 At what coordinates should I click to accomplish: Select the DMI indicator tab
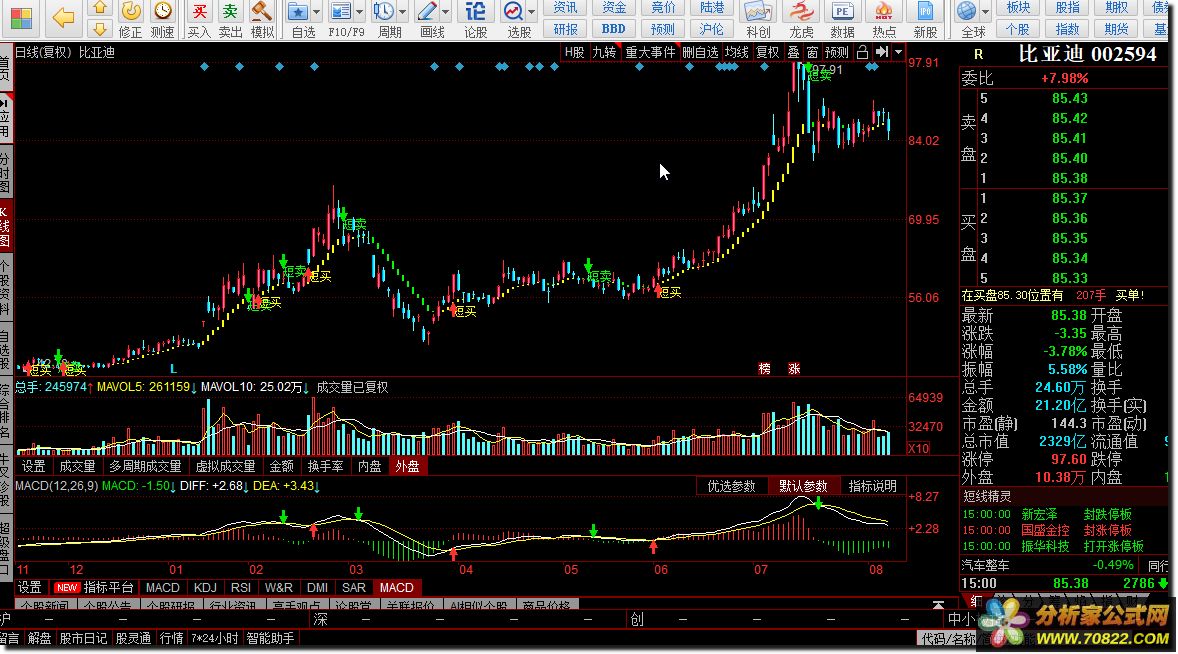pos(317,588)
